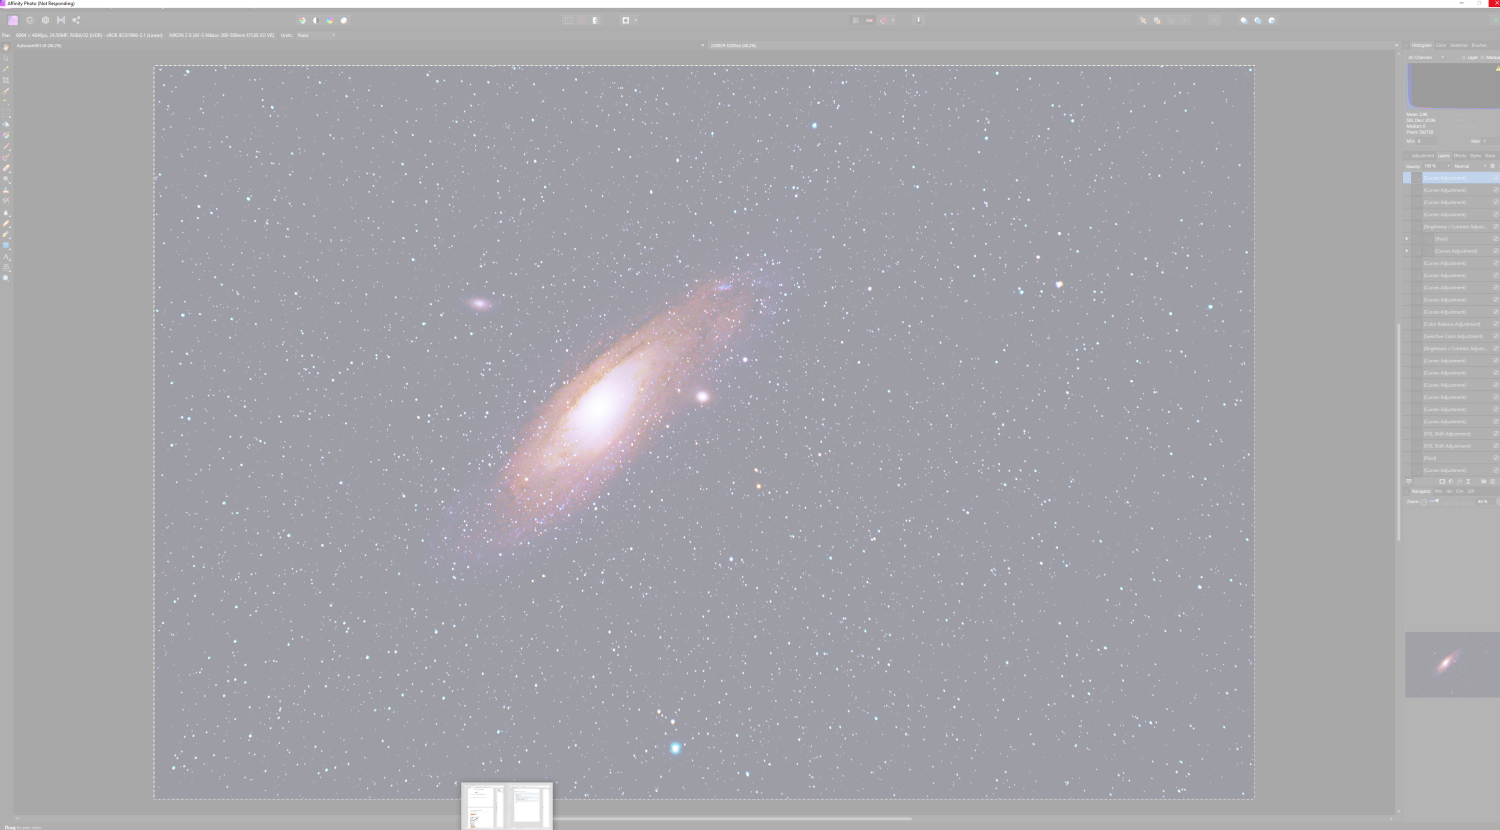
Task: Open the Color panel tab
Action: (x=1441, y=45)
